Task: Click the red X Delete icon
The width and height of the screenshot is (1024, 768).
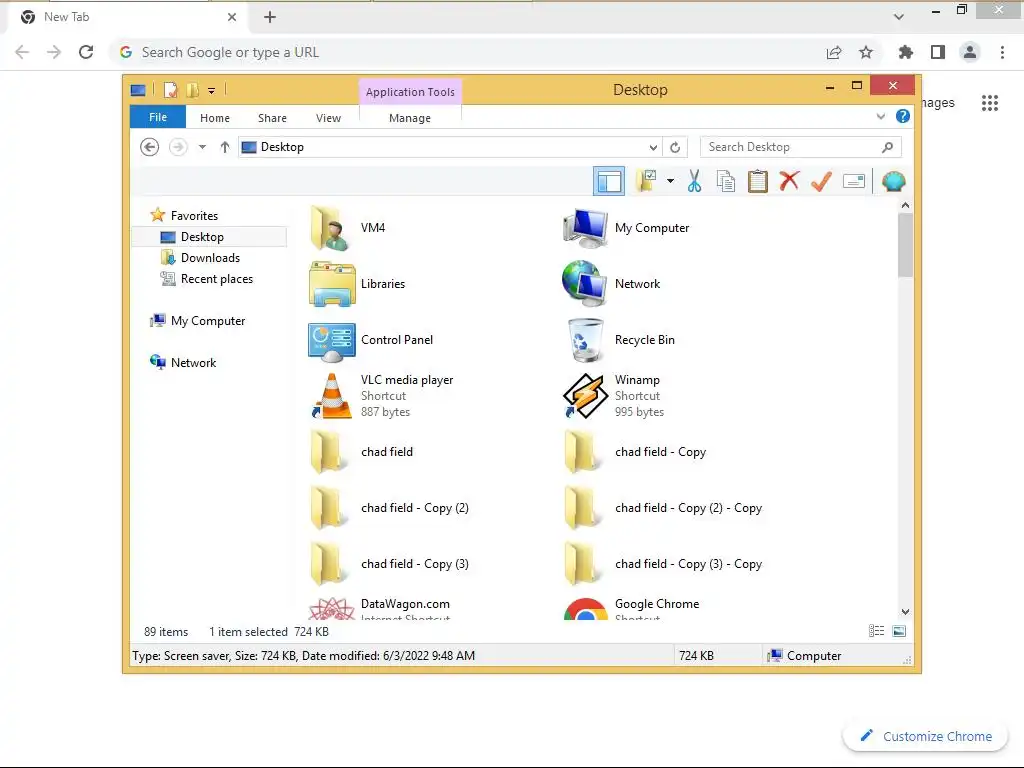Action: point(789,181)
